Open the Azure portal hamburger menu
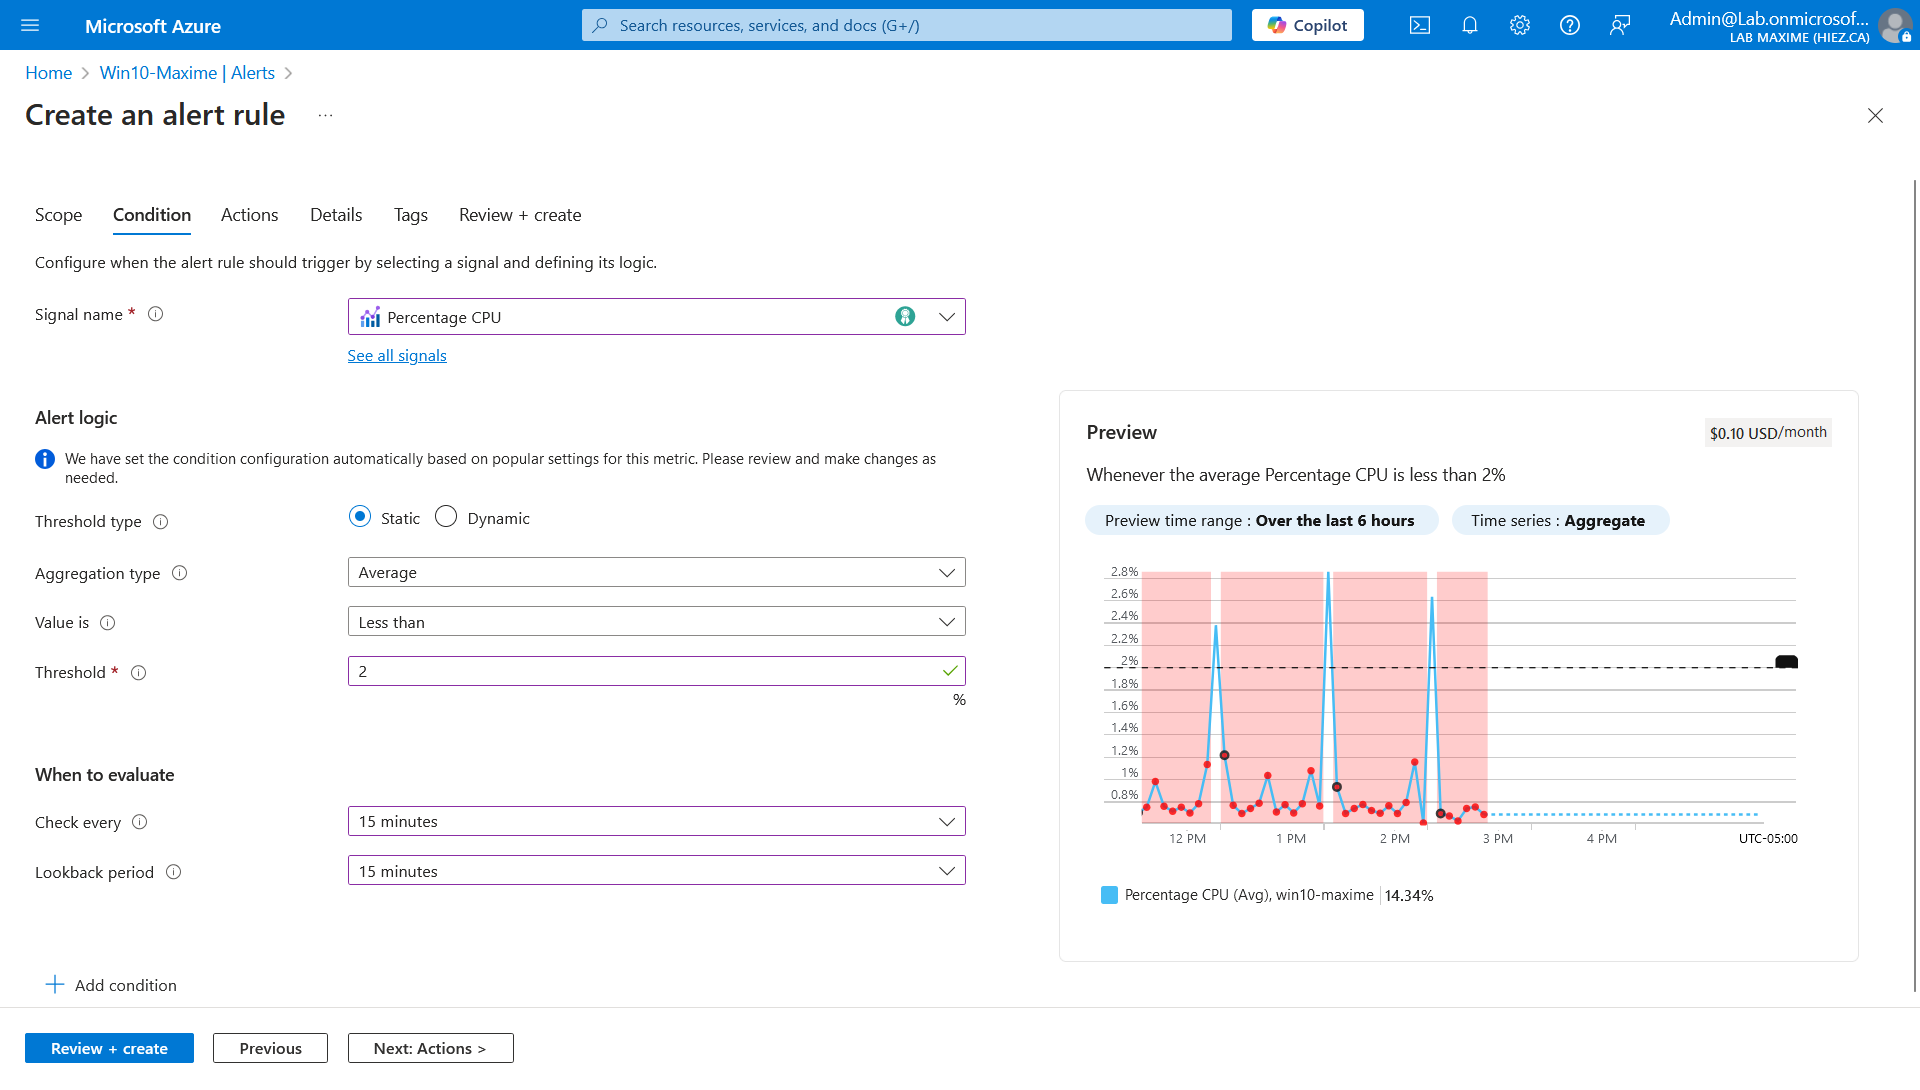This screenshot has width=1920, height=1090. click(30, 25)
